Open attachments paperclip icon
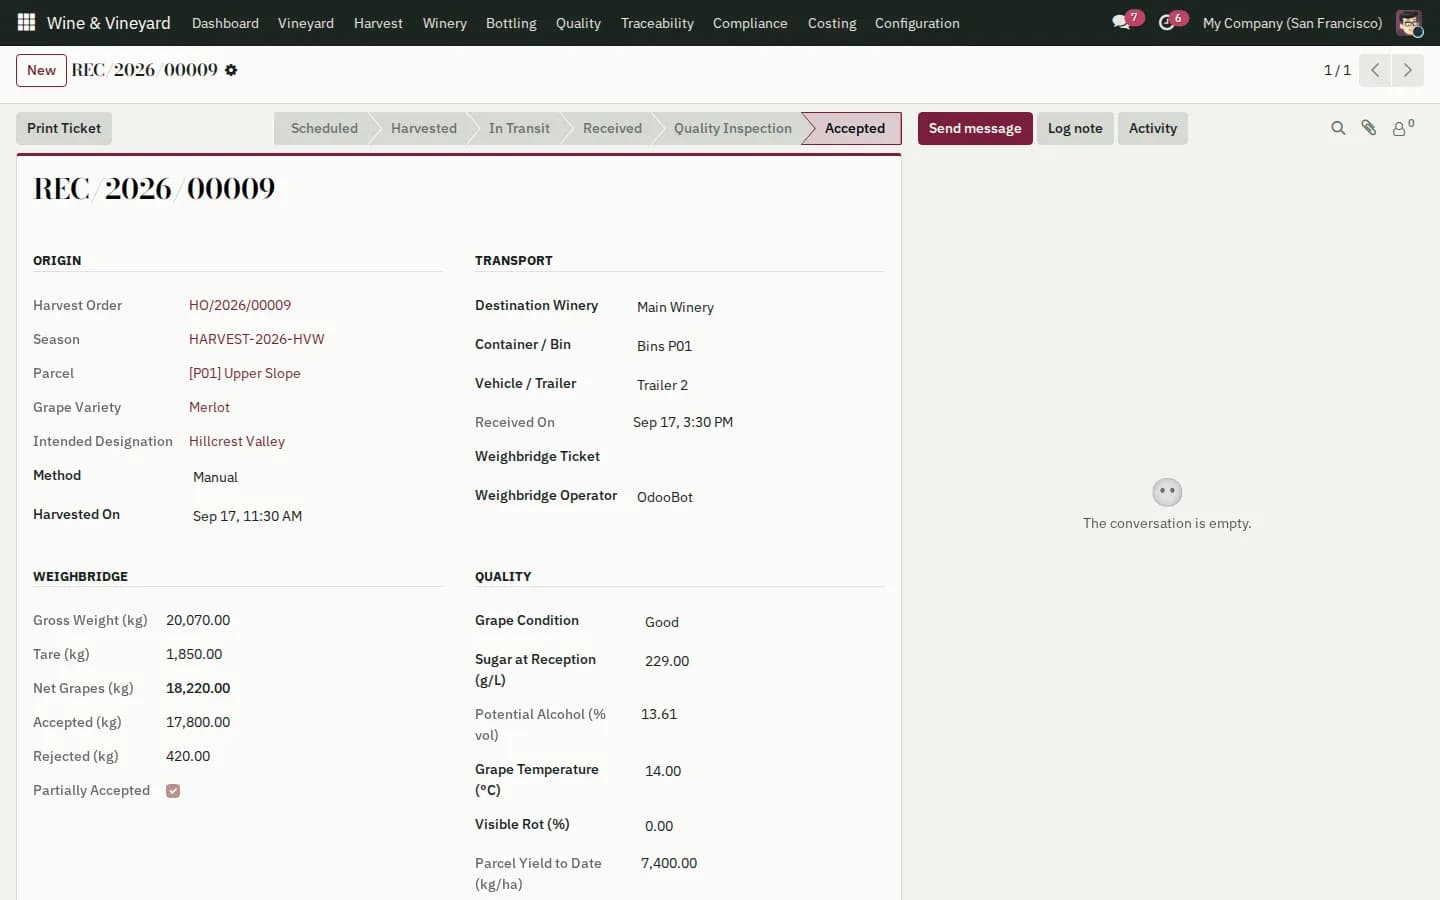The width and height of the screenshot is (1440, 900). (x=1369, y=128)
